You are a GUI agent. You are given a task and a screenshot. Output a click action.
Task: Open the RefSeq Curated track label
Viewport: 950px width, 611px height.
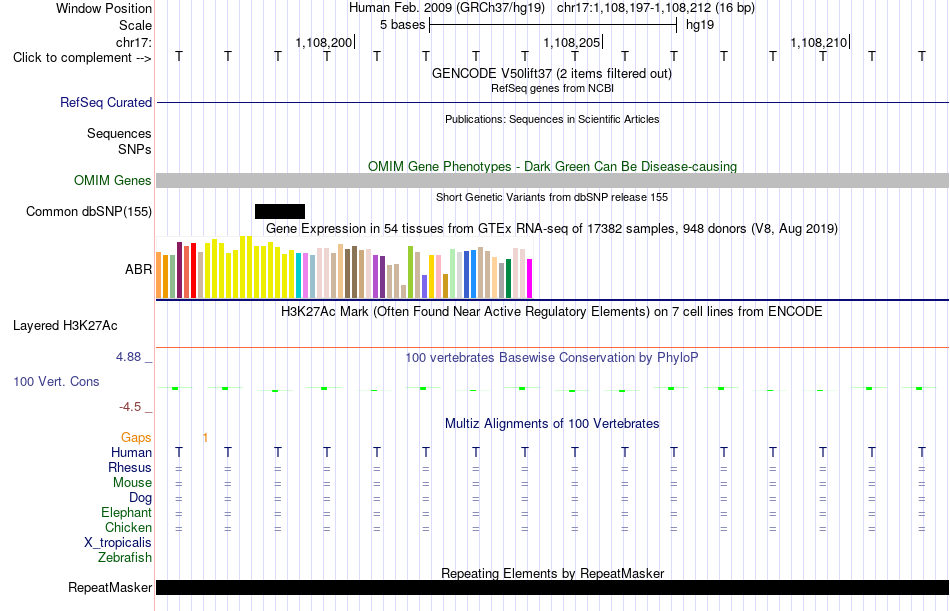point(105,102)
